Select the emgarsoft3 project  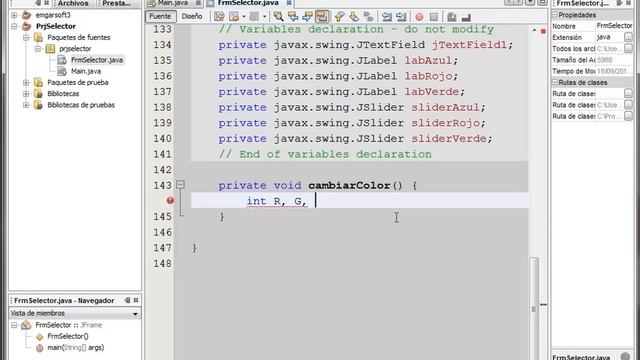(x=53, y=15)
